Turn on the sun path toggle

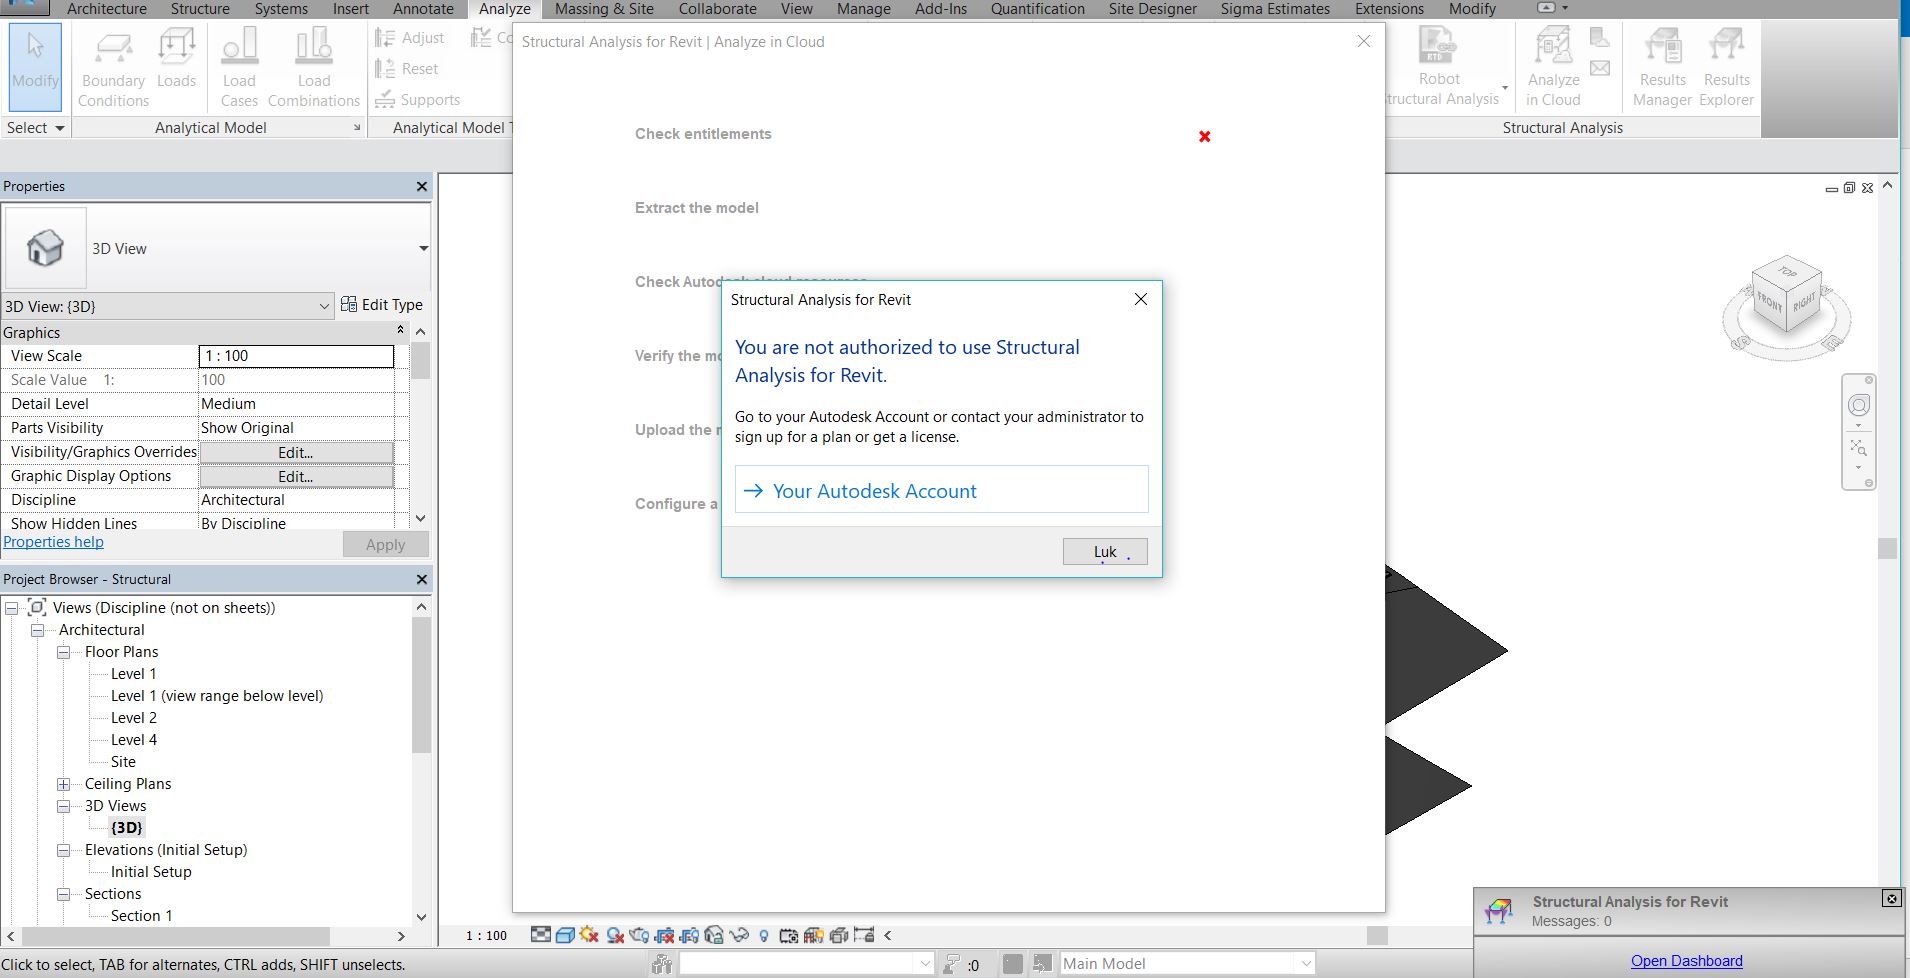click(x=588, y=935)
